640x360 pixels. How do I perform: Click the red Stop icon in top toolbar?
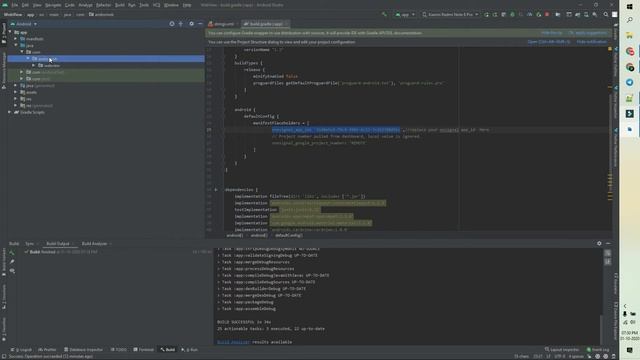547,15
